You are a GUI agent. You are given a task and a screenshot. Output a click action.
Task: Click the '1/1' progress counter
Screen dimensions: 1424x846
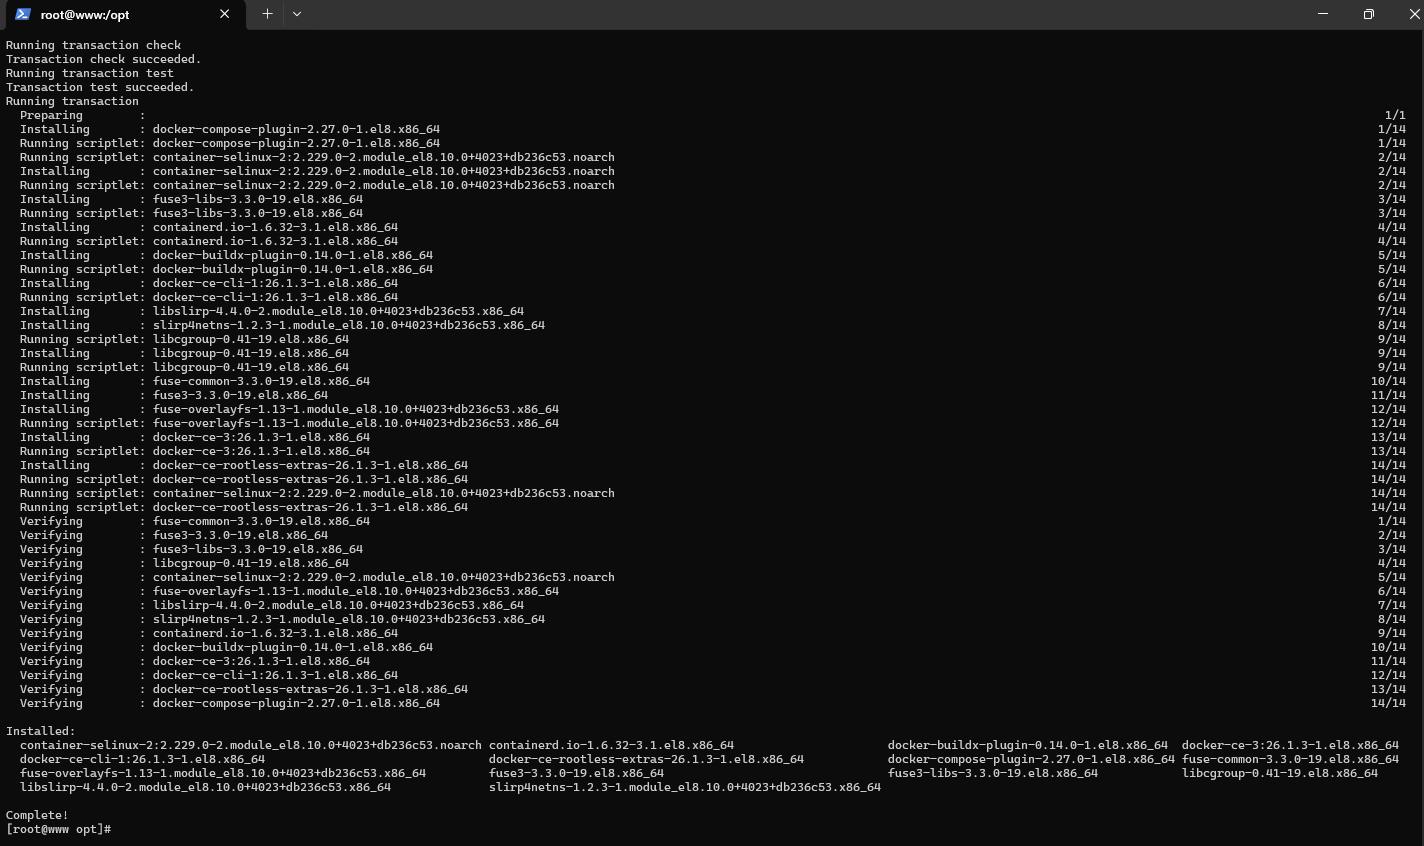click(x=1395, y=115)
